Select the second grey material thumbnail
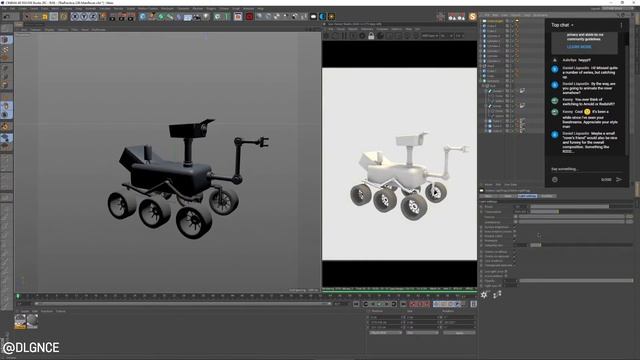Screen dimensions: 640x360 click(32, 322)
